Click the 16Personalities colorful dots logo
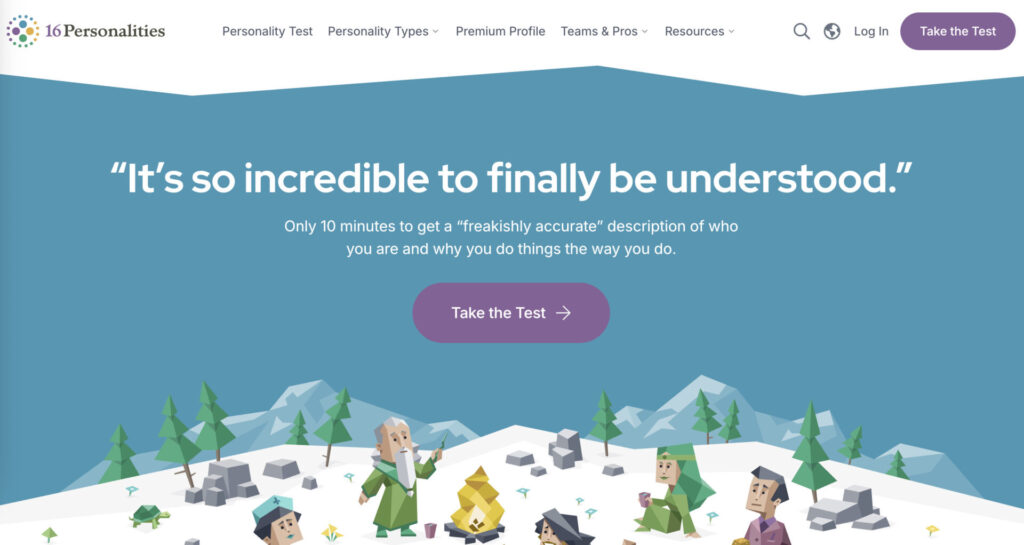 (x=22, y=31)
